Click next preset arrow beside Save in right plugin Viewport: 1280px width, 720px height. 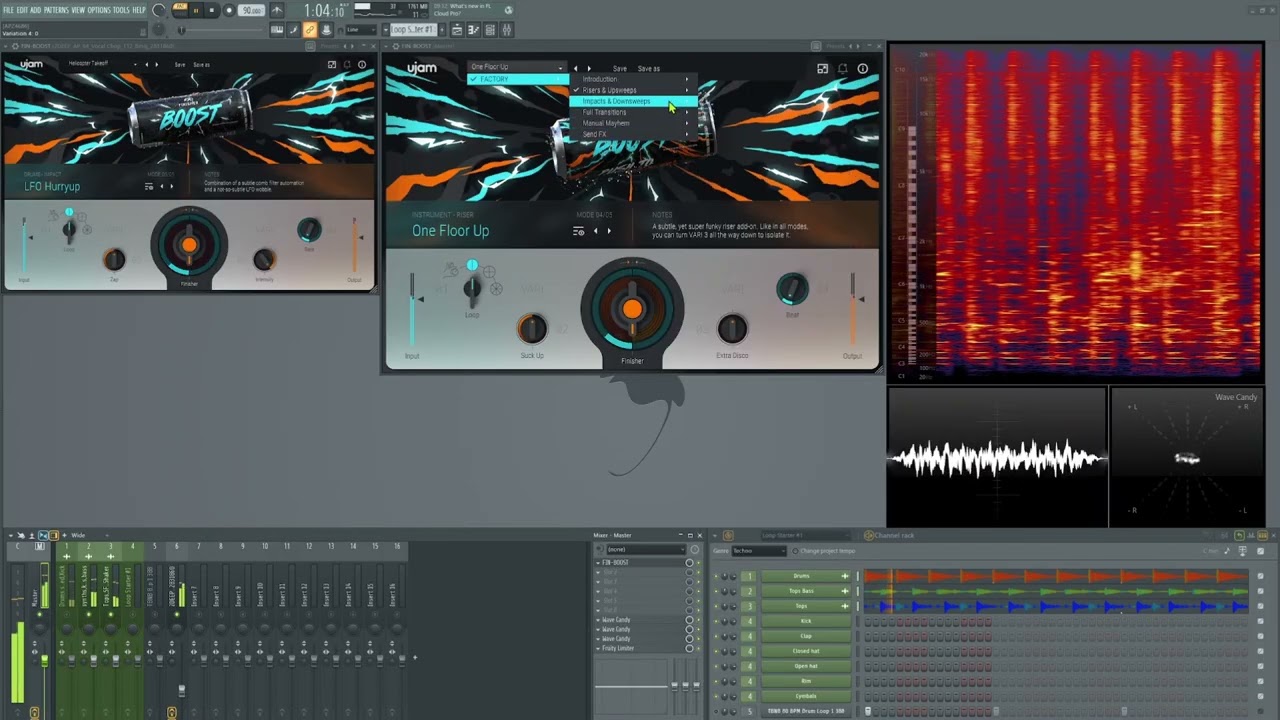(587, 68)
